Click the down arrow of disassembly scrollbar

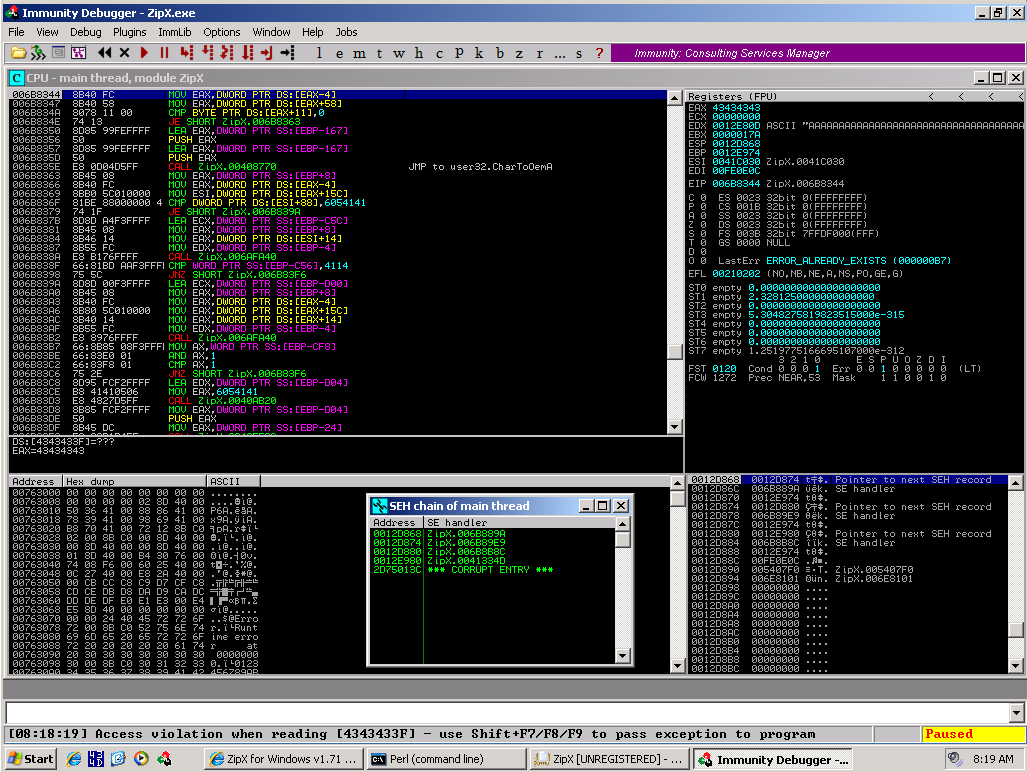[675, 427]
